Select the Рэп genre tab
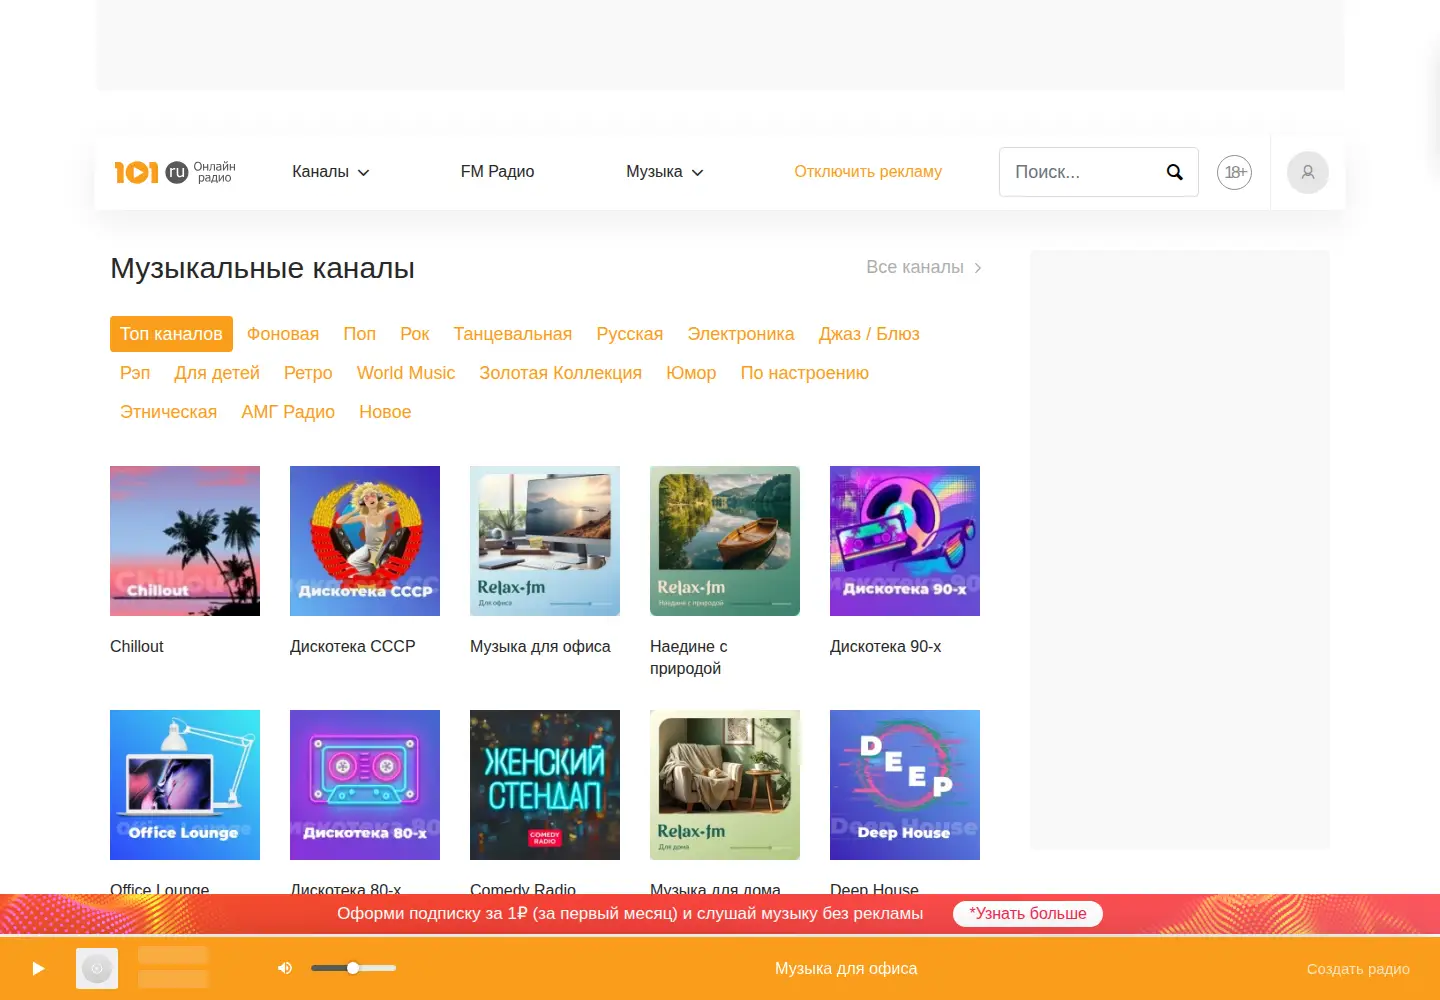1440x1000 pixels. click(135, 373)
